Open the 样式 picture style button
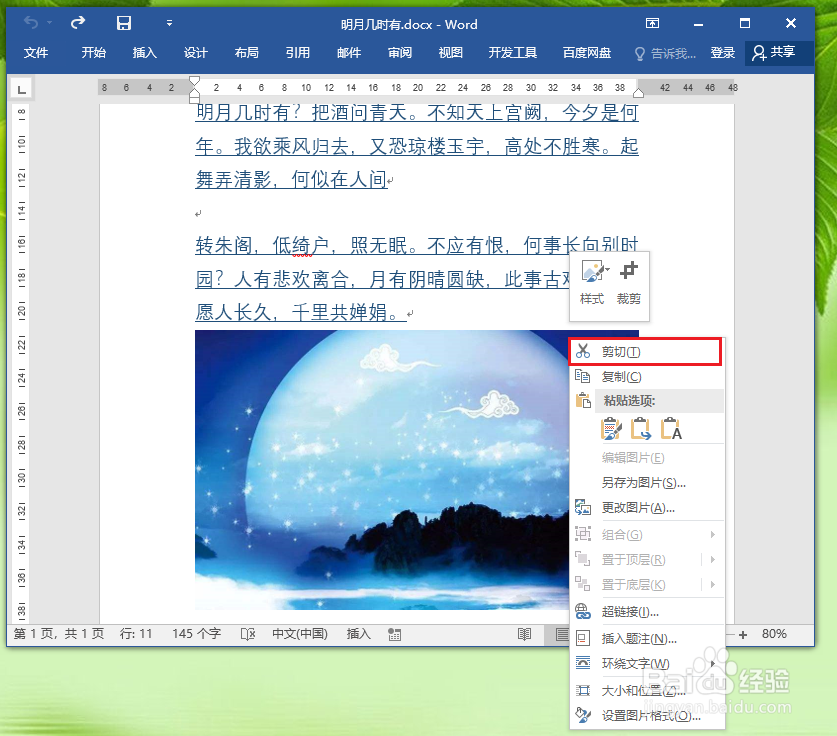Screen dimensions: 837x736 coord(593,283)
